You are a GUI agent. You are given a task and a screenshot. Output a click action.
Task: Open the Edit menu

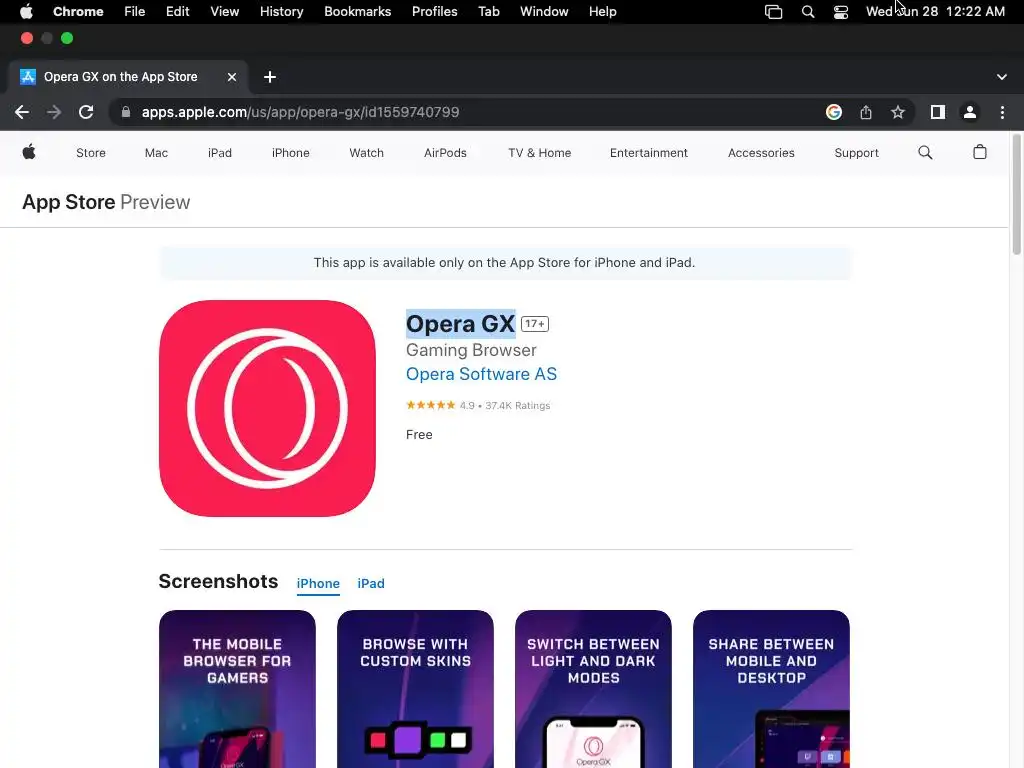[x=178, y=12]
